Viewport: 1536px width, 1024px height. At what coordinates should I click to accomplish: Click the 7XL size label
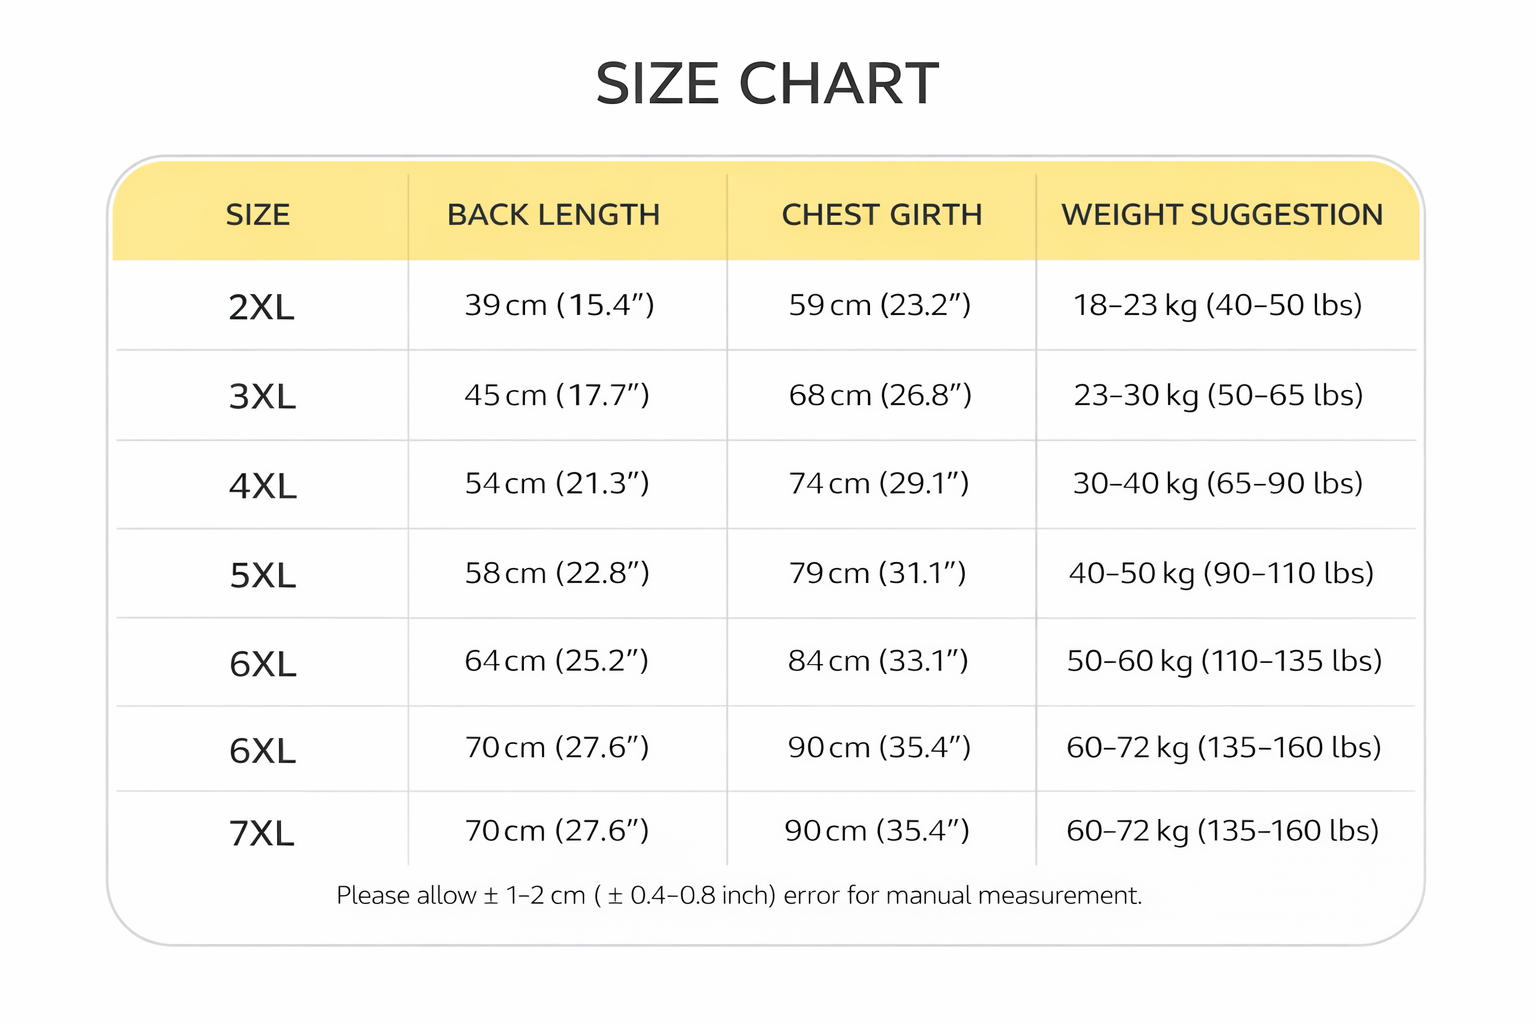tap(262, 833)
